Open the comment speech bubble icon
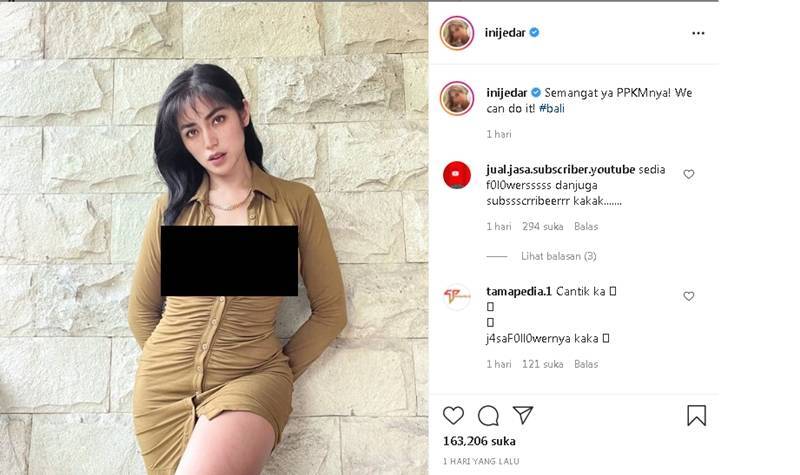 [488, 416]
